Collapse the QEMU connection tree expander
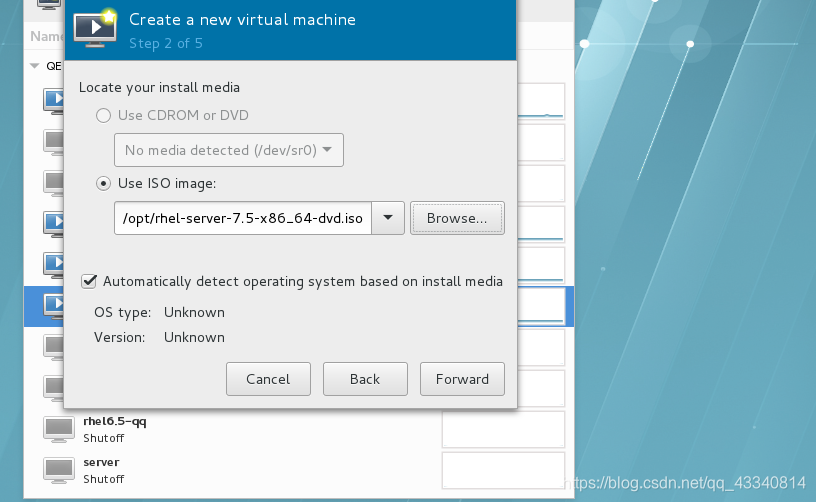The width and height of the screenshot is (816, 502). click(35, 66)
